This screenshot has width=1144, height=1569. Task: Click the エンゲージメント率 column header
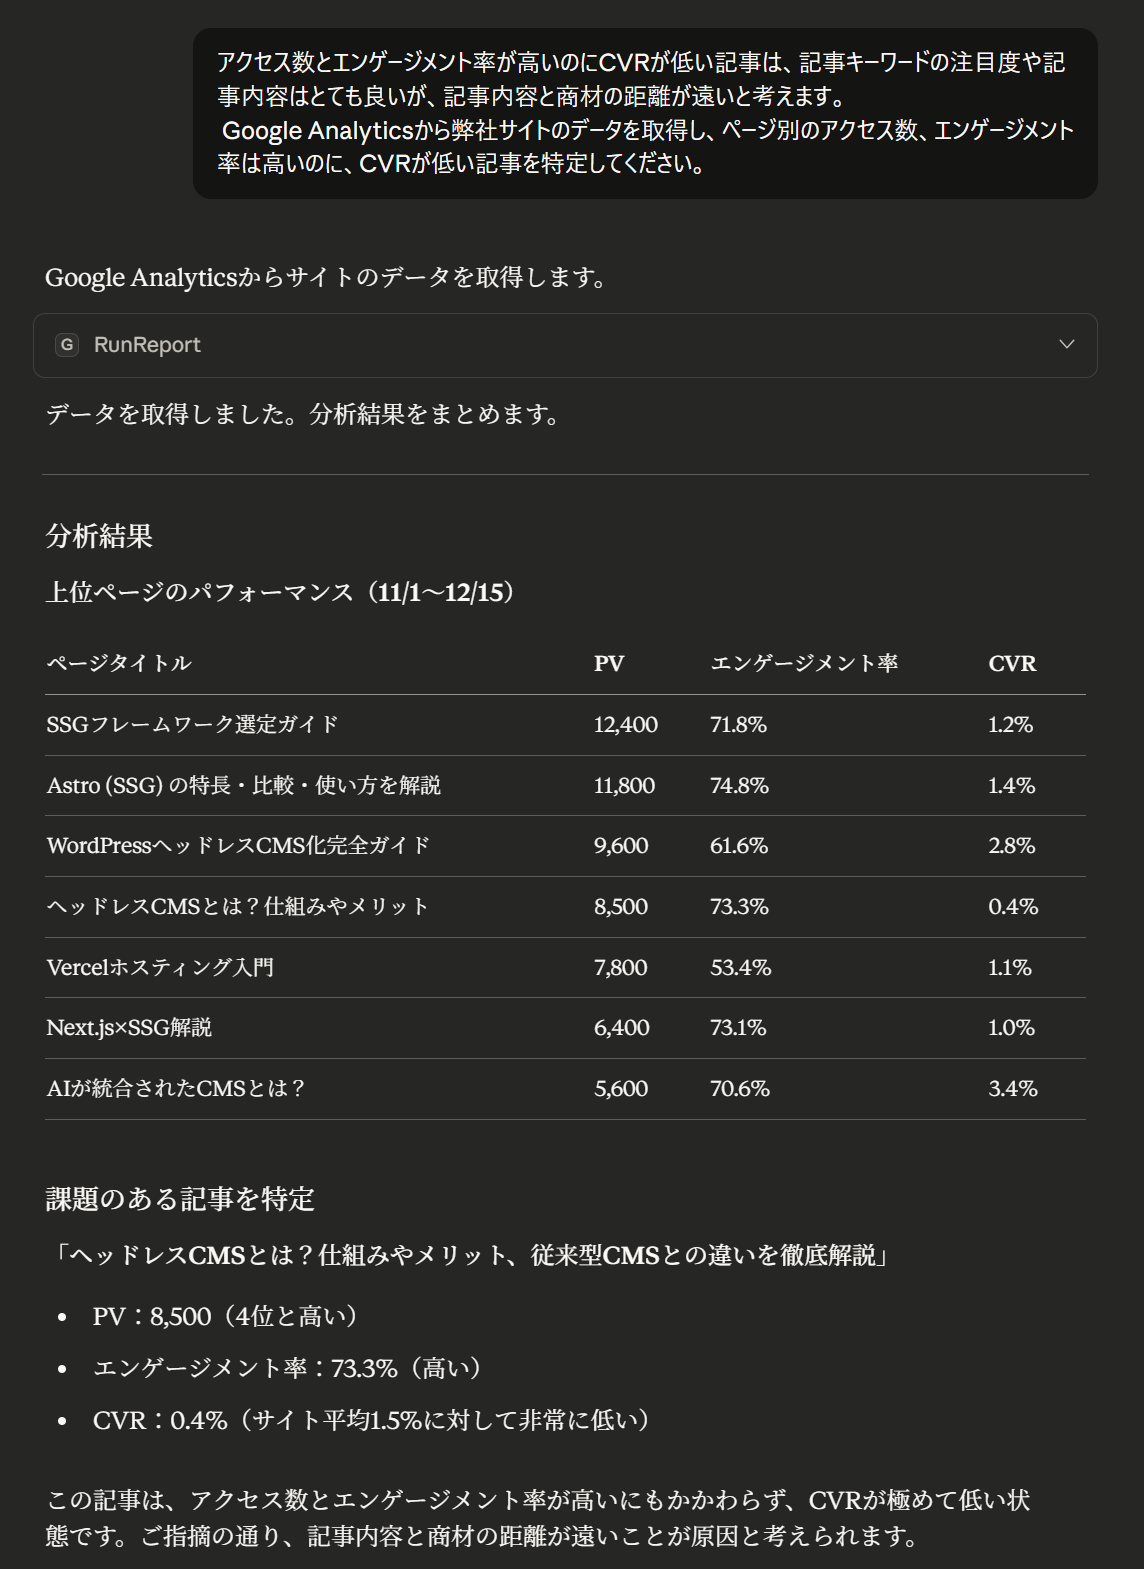click(804, 664)
